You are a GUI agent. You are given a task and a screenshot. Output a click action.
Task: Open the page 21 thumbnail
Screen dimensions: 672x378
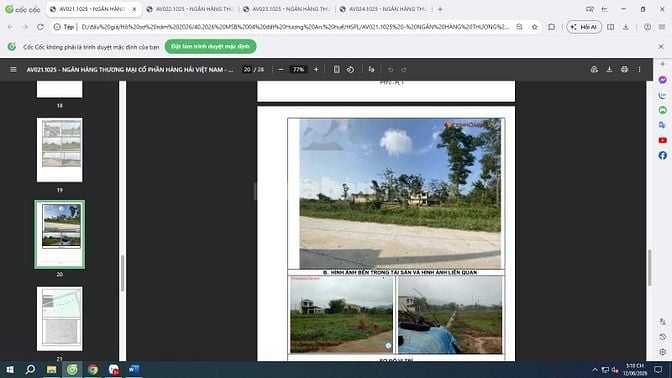[x=60, y=319]
